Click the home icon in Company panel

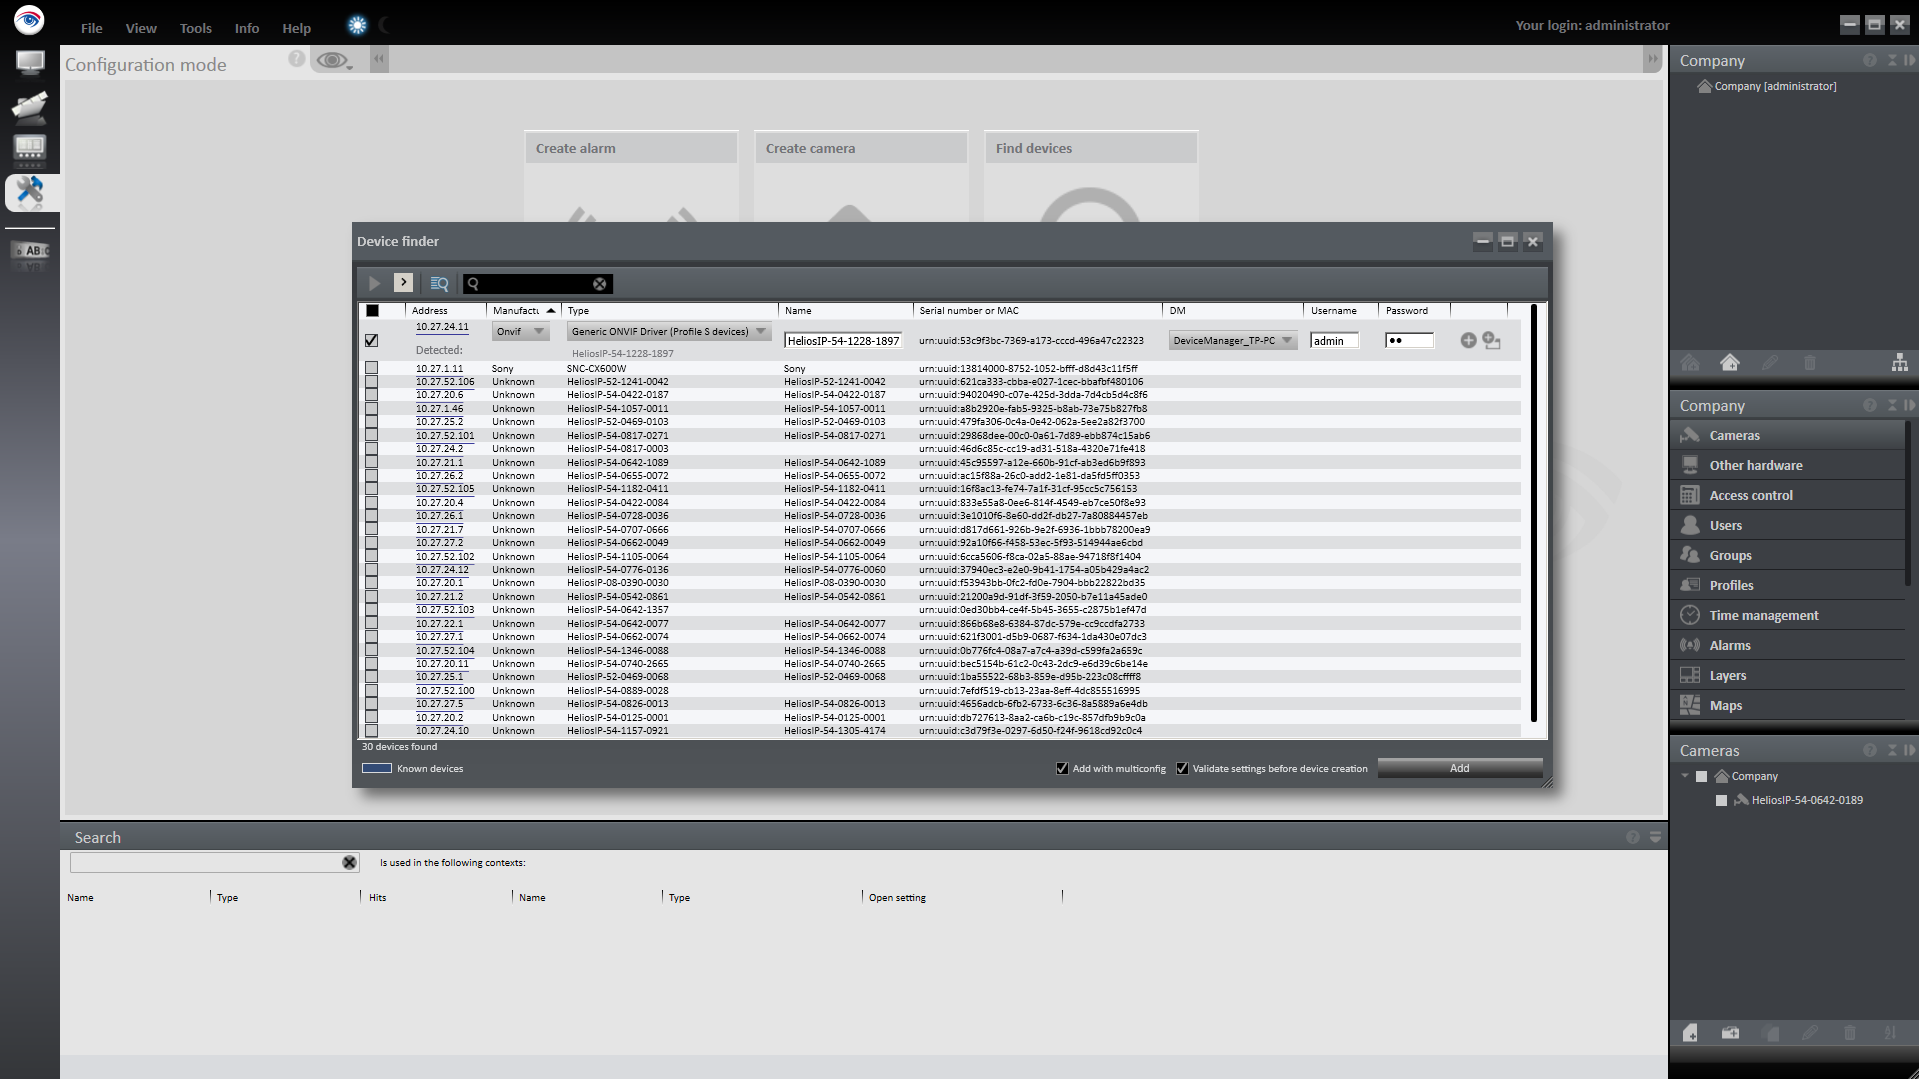coord(1729,363)
